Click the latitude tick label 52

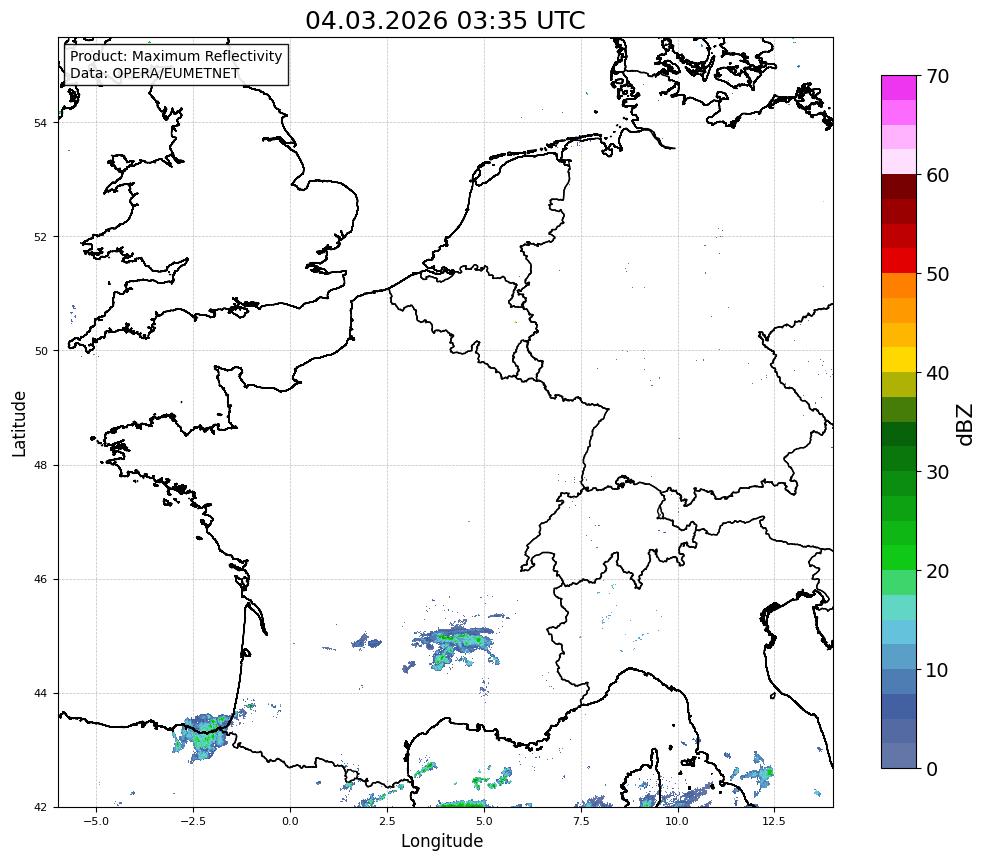40,237
